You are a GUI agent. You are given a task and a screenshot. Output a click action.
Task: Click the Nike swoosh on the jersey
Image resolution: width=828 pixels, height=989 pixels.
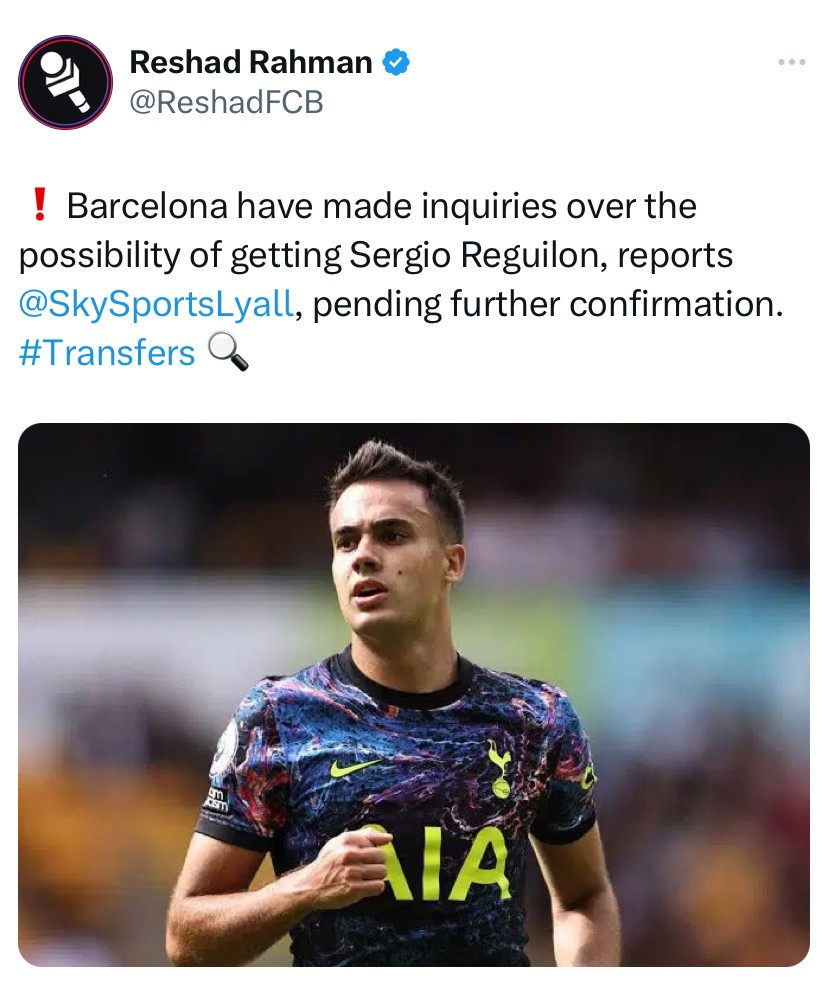coord(355,768)
